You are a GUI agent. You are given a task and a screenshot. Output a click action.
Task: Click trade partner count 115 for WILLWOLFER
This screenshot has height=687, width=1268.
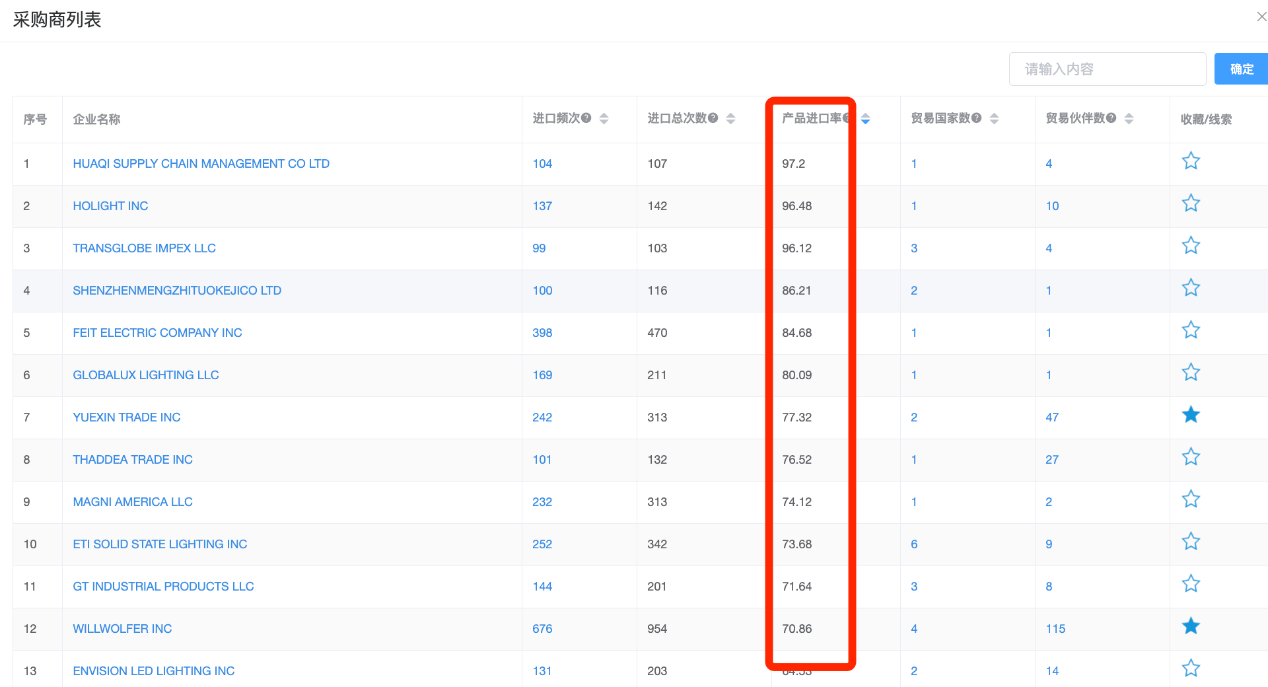pos(1055,629)
